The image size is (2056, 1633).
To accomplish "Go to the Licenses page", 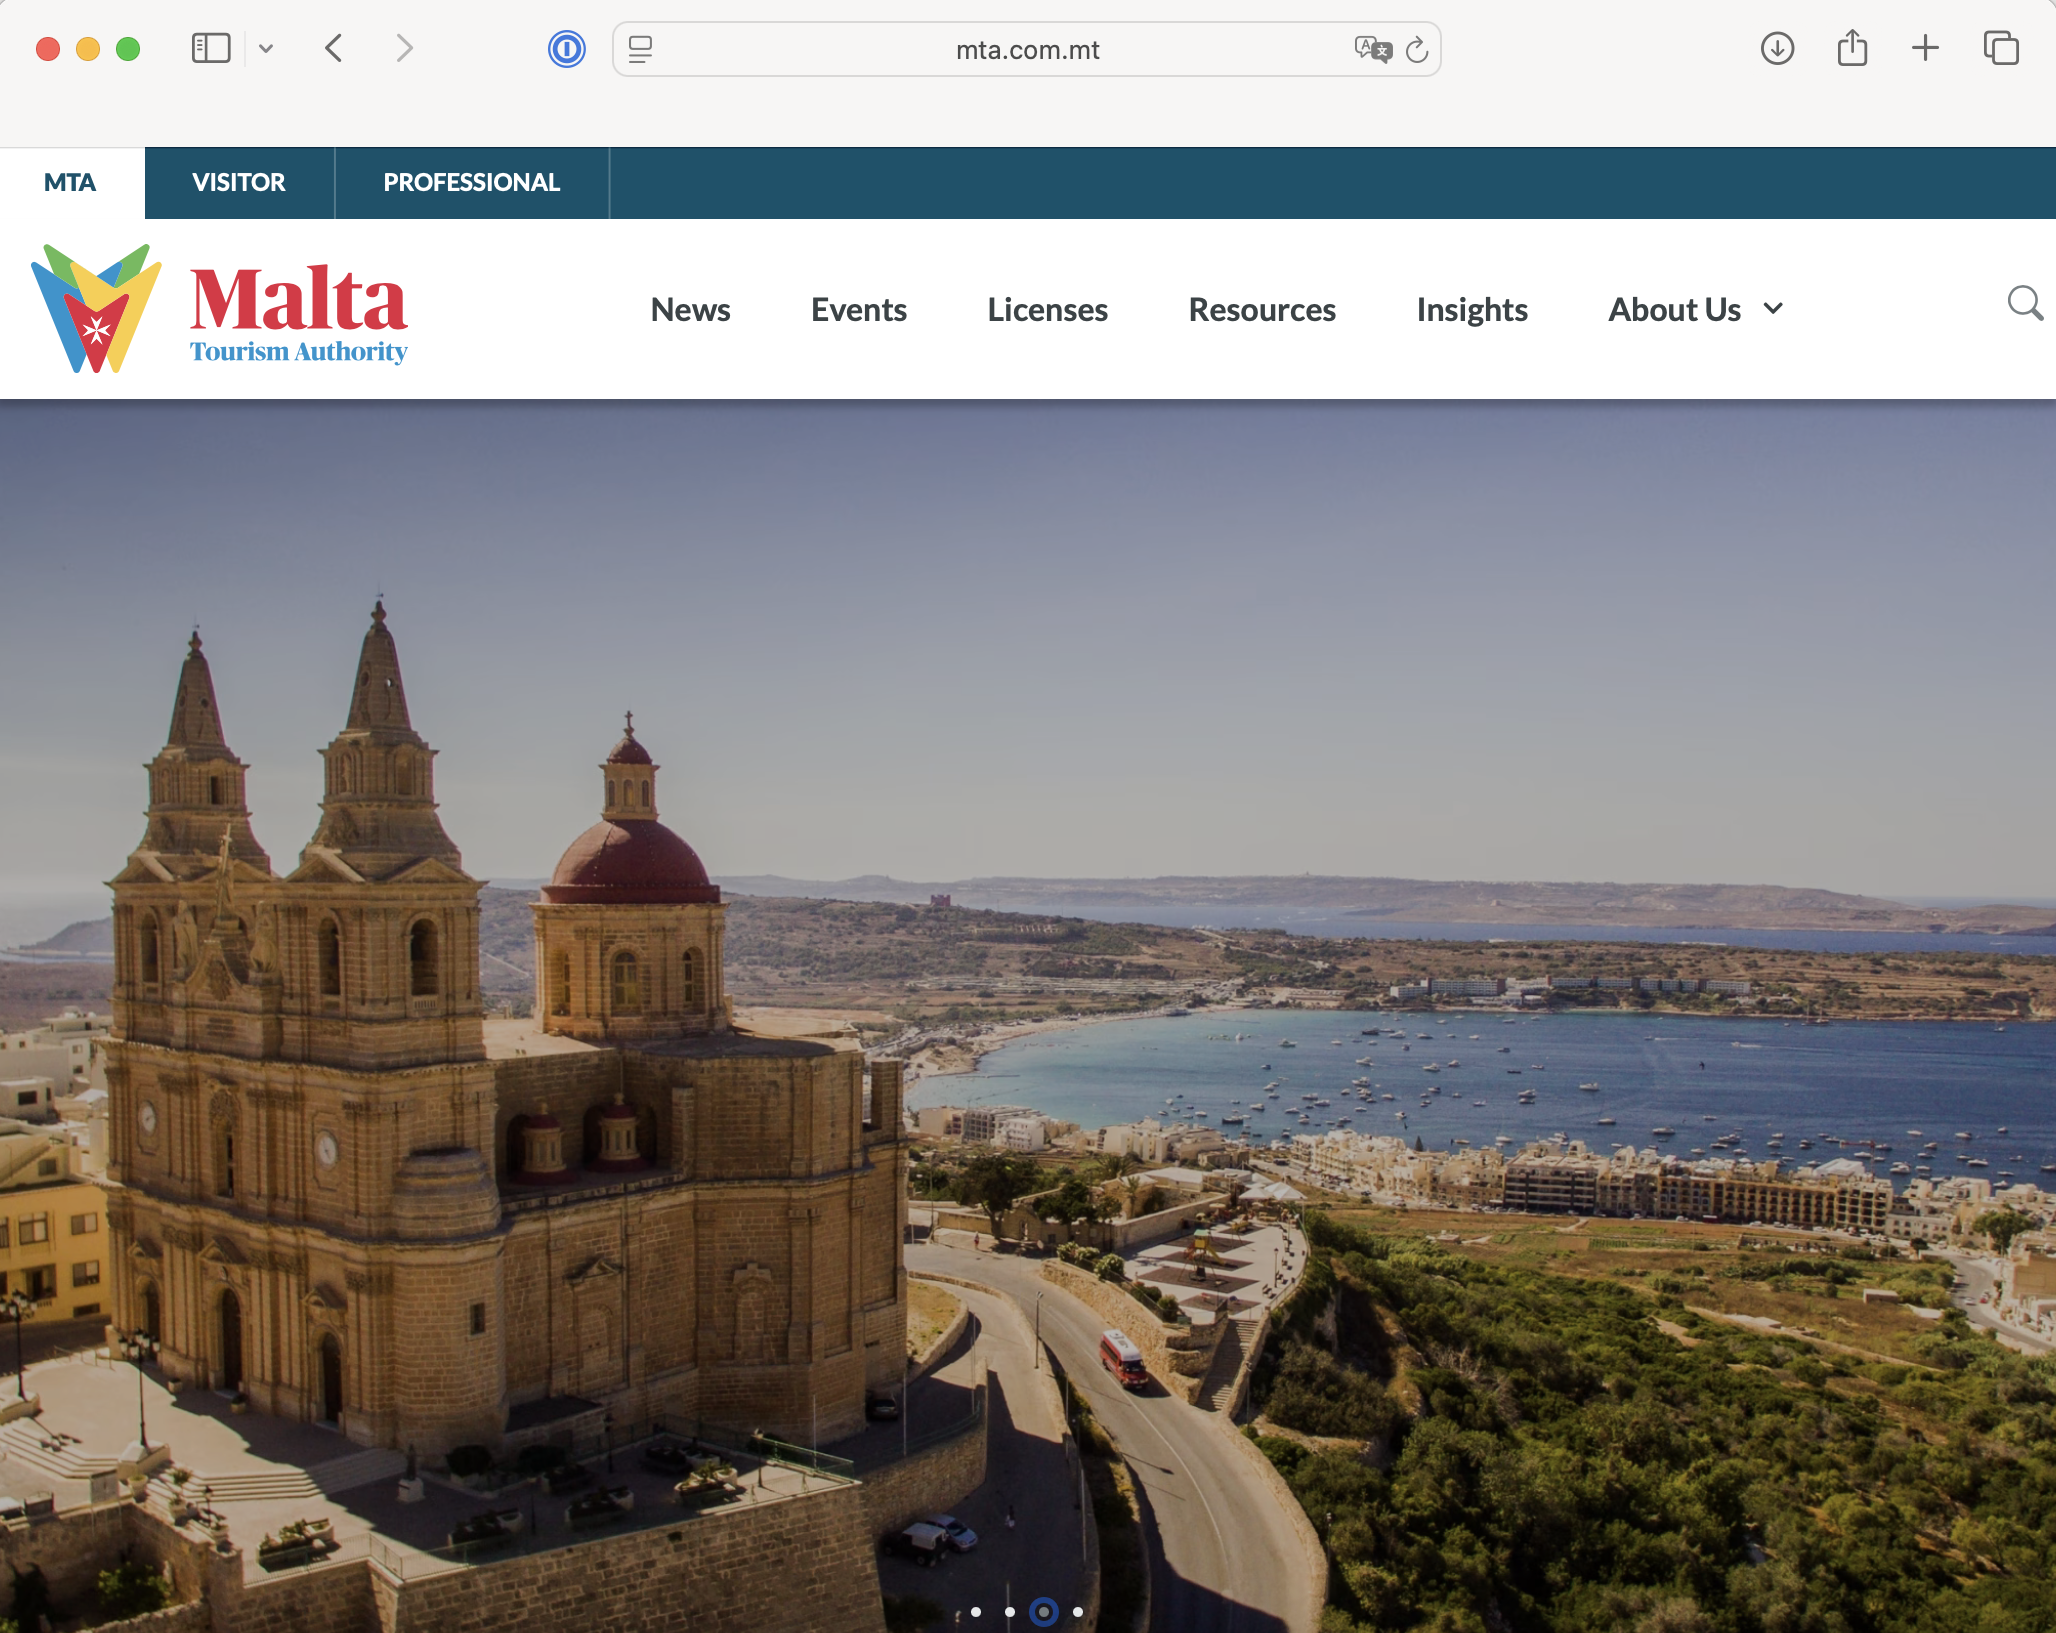I will pyautogui.click(x=1047, y=310).
